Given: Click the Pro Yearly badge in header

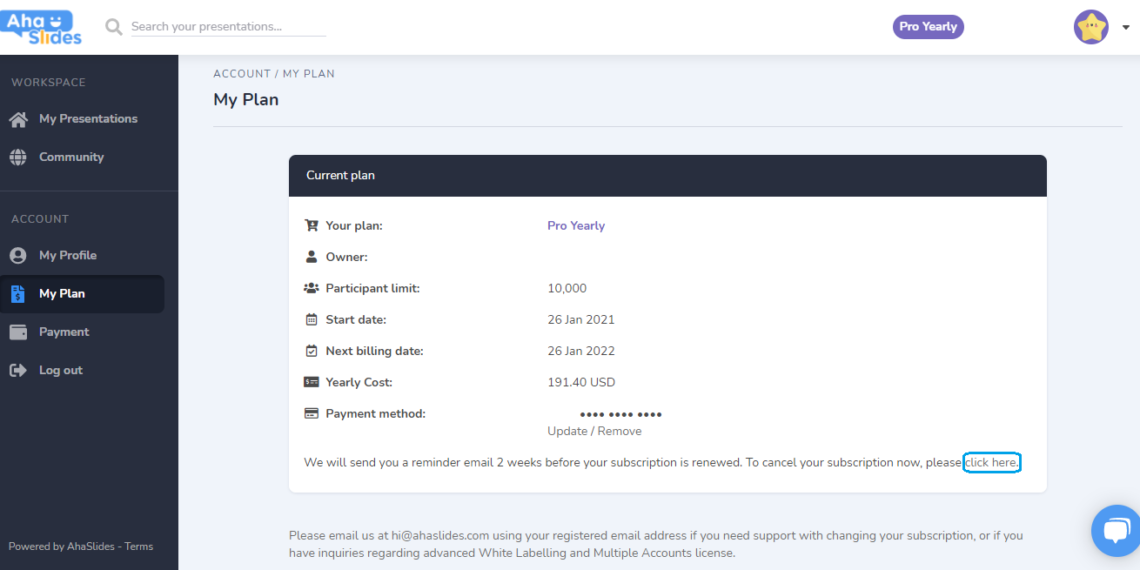Looking at the screenshot, I should click(x=928, y=27).
